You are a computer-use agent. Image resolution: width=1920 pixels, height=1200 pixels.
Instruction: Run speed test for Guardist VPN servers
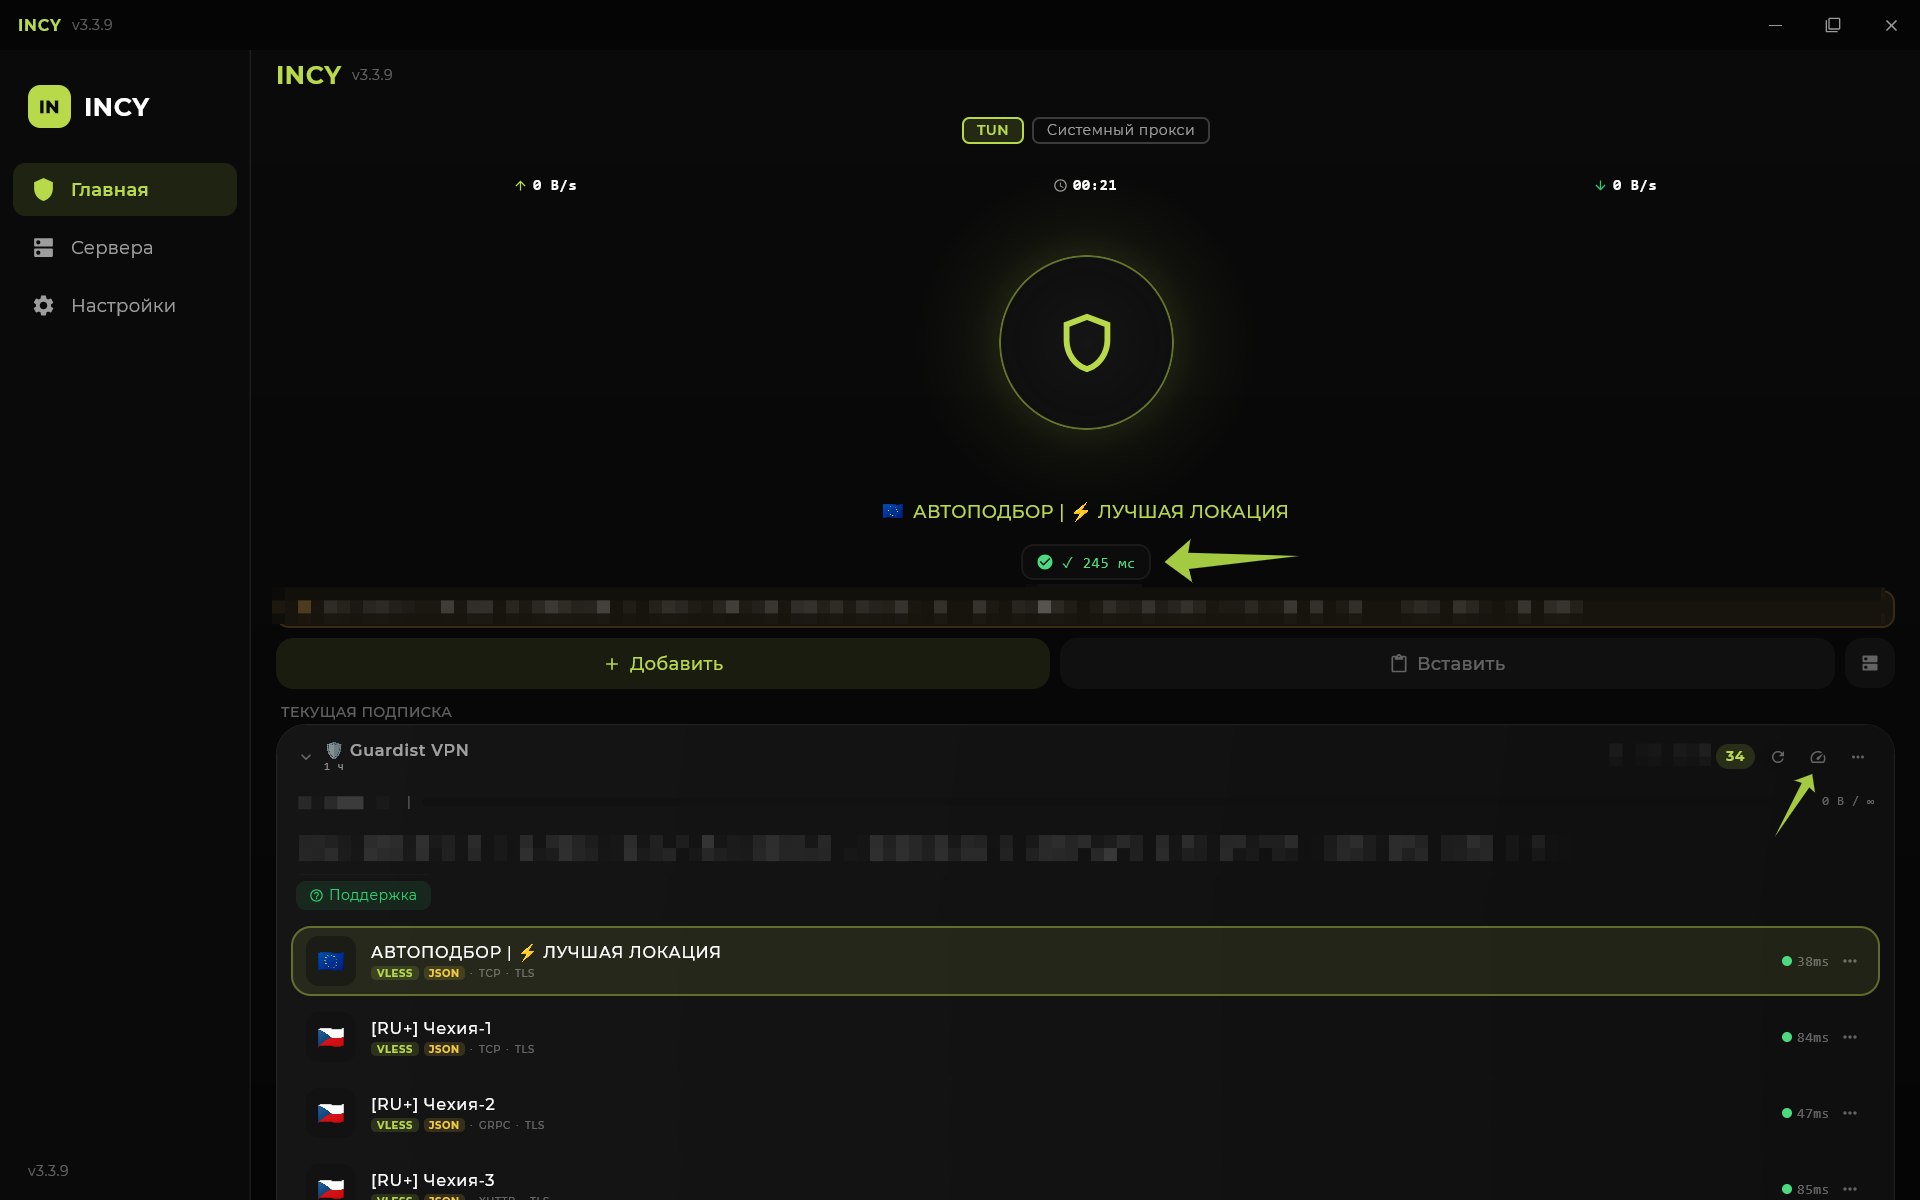point(1817,757)
